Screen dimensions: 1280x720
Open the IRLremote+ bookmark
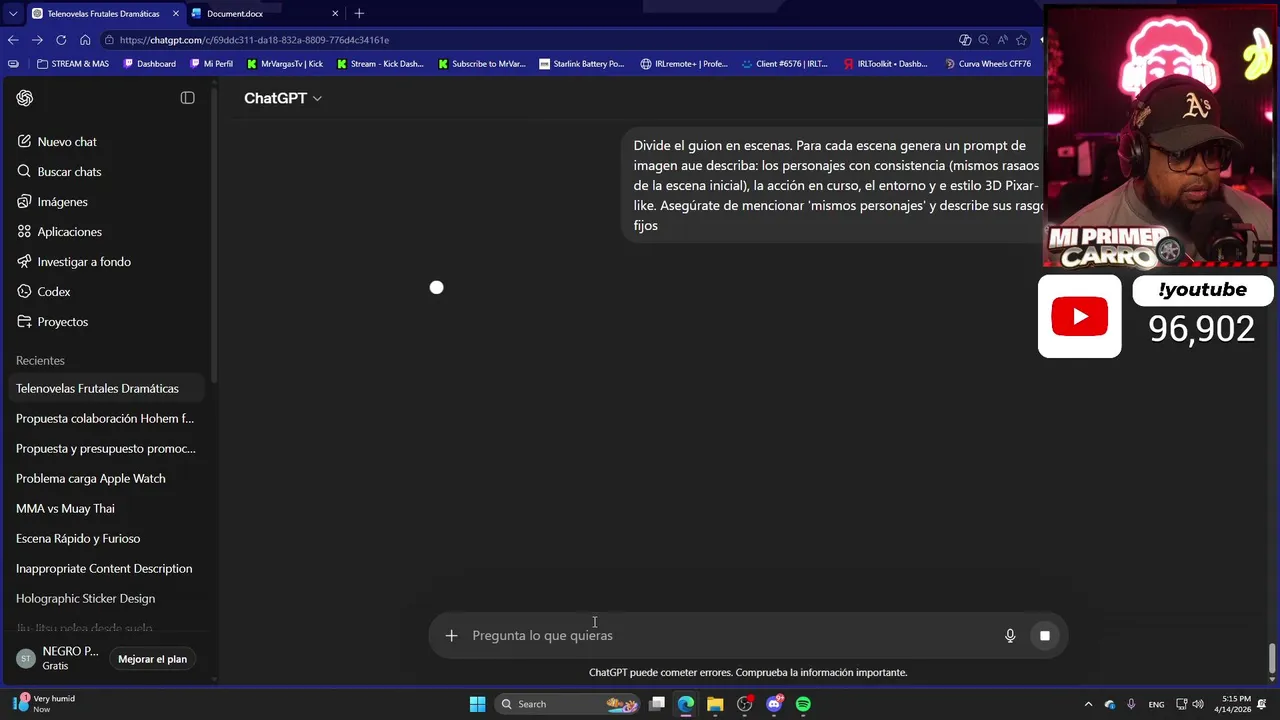coord(684,64)
